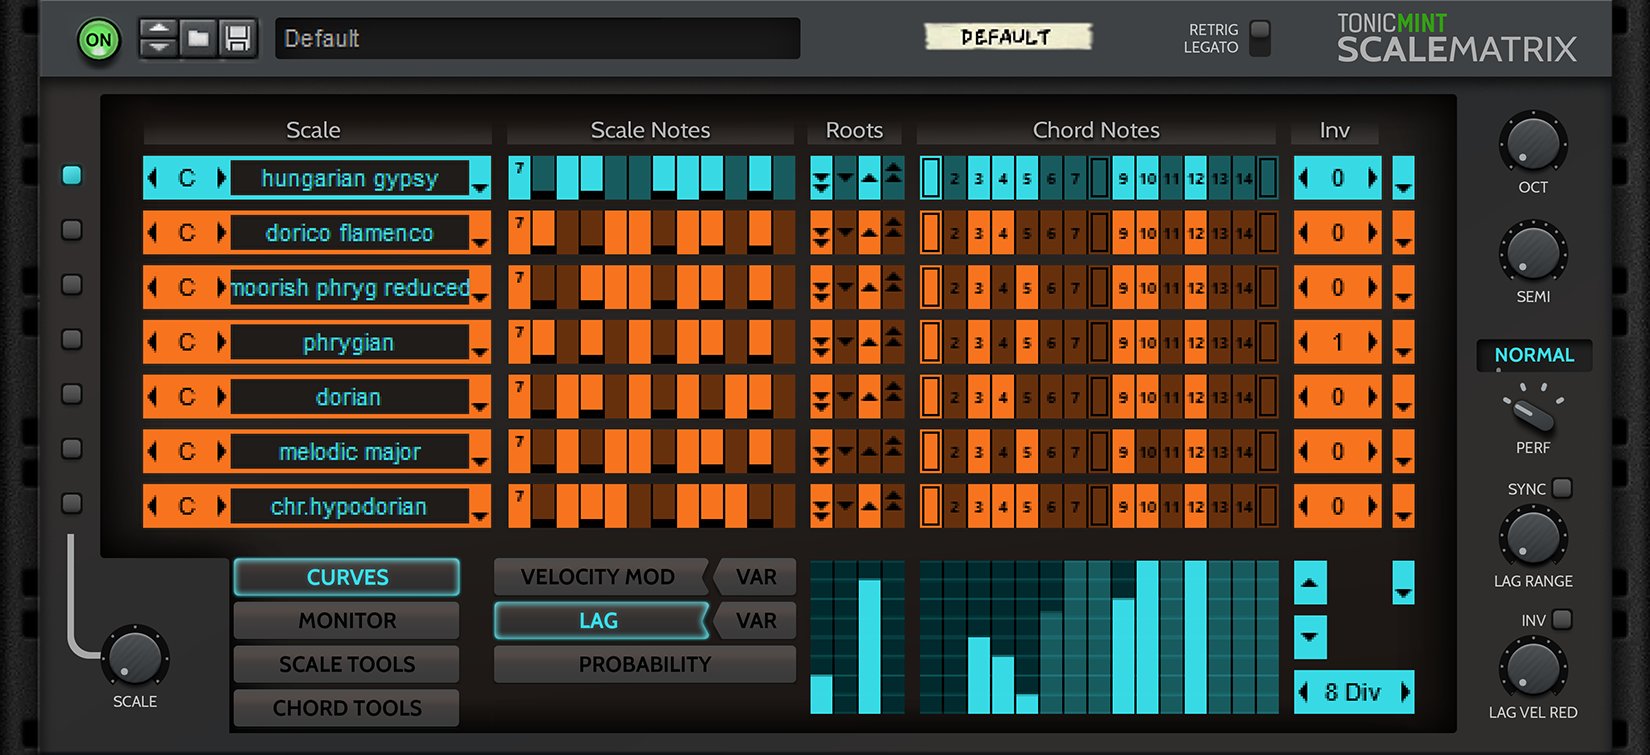Increase key of phrygian row
The image size is (1650, 755).
[222, 342]
